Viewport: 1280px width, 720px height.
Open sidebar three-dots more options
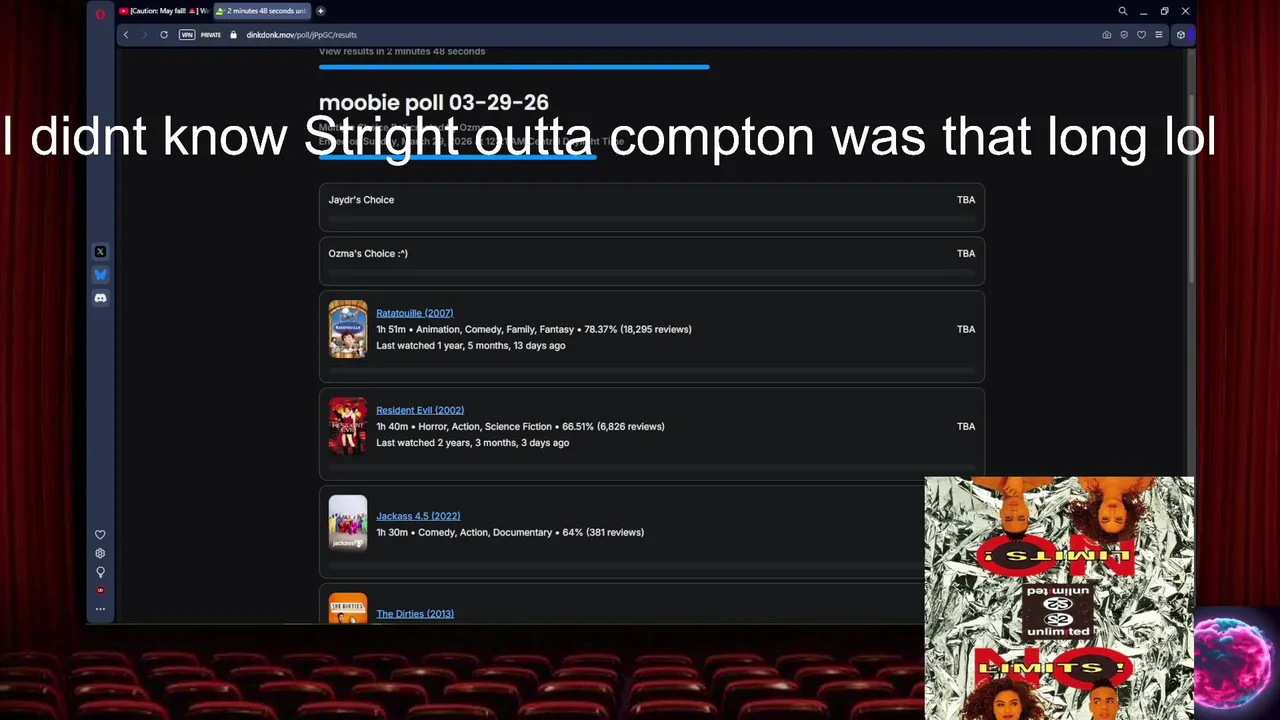100,609
